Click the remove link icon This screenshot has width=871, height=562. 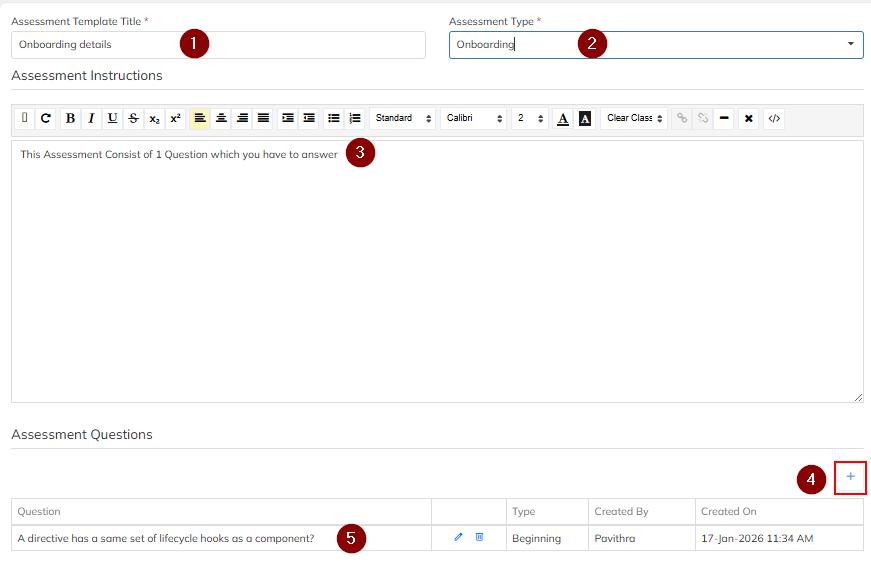pyautogui.click(x=703, y=118)
